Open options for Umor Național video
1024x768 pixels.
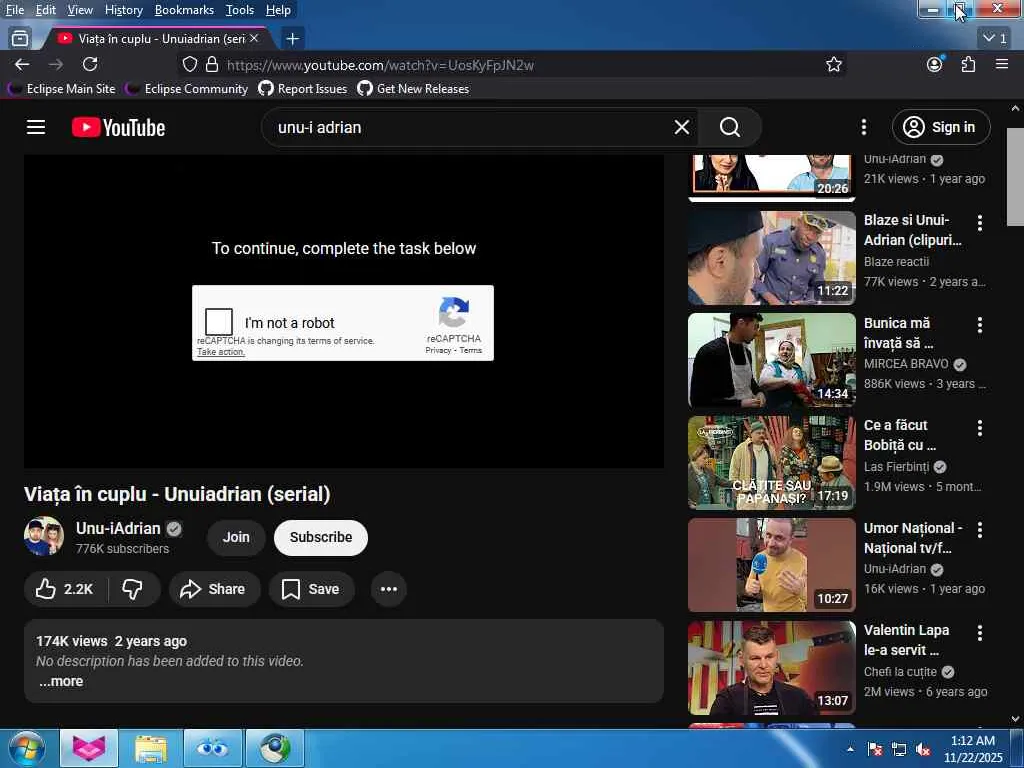980,530
